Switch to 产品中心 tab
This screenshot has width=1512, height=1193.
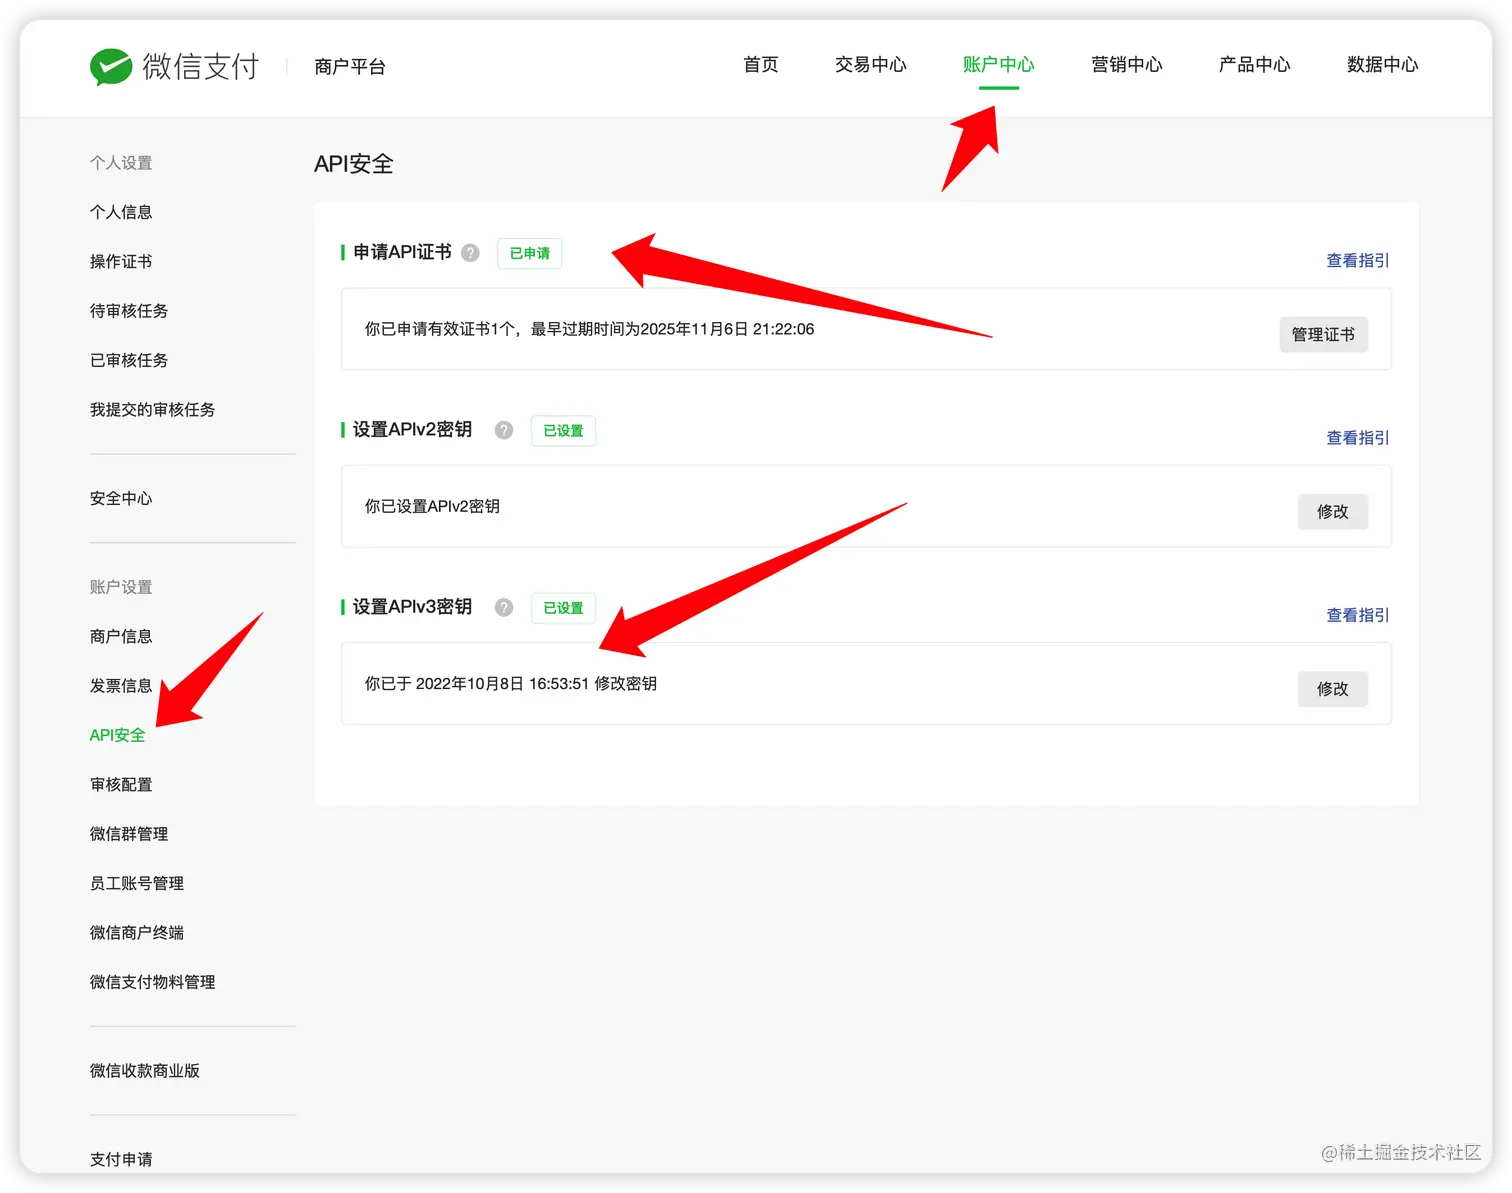click(x=1255, y=65)
